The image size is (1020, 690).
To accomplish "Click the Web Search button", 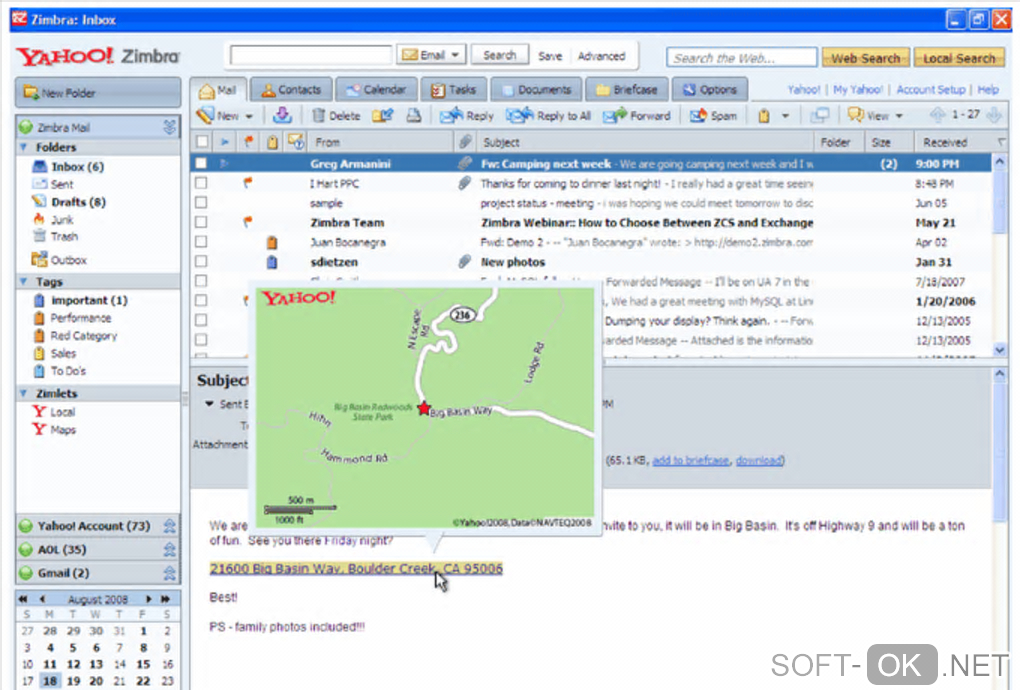I will 865,58.
